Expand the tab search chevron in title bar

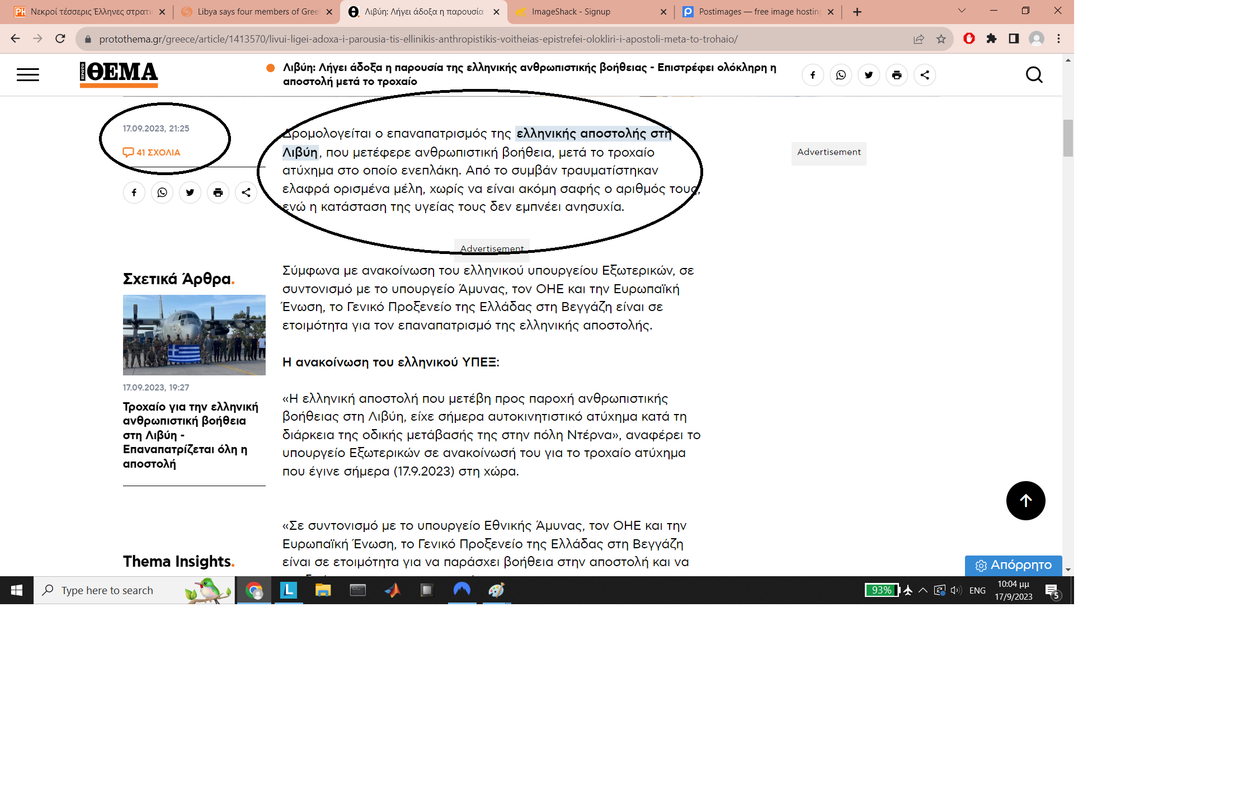point(962,11)
